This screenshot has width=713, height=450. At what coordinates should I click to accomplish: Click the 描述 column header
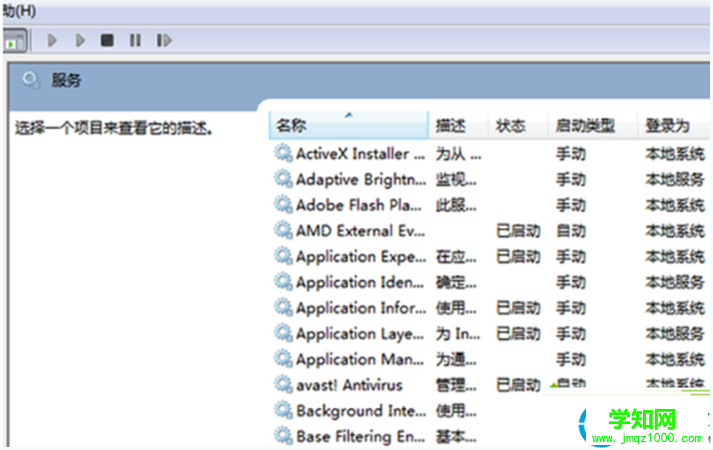click(451, 126)
